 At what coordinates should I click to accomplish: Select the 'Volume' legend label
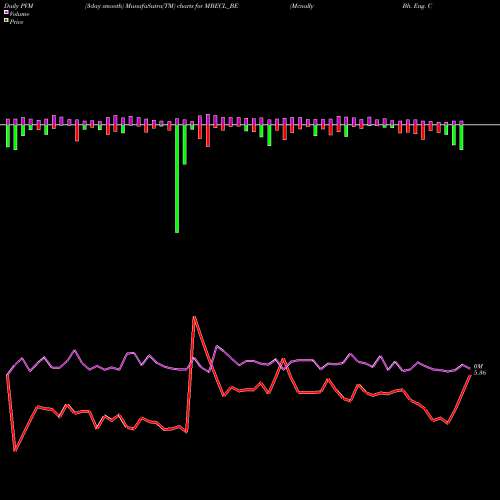point(19,14)
